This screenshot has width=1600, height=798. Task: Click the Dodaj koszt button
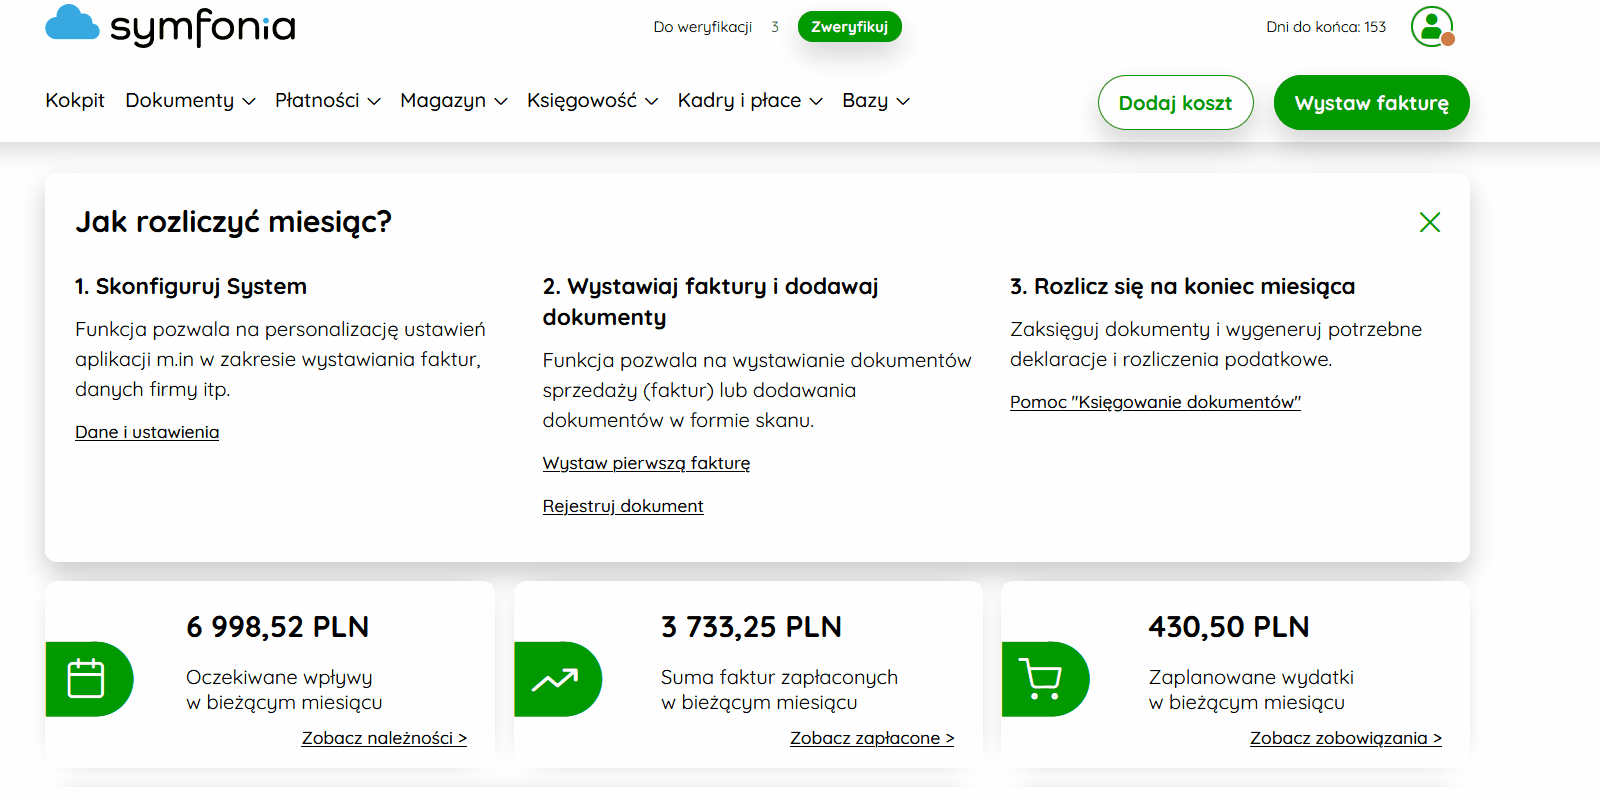(1175, 103)
